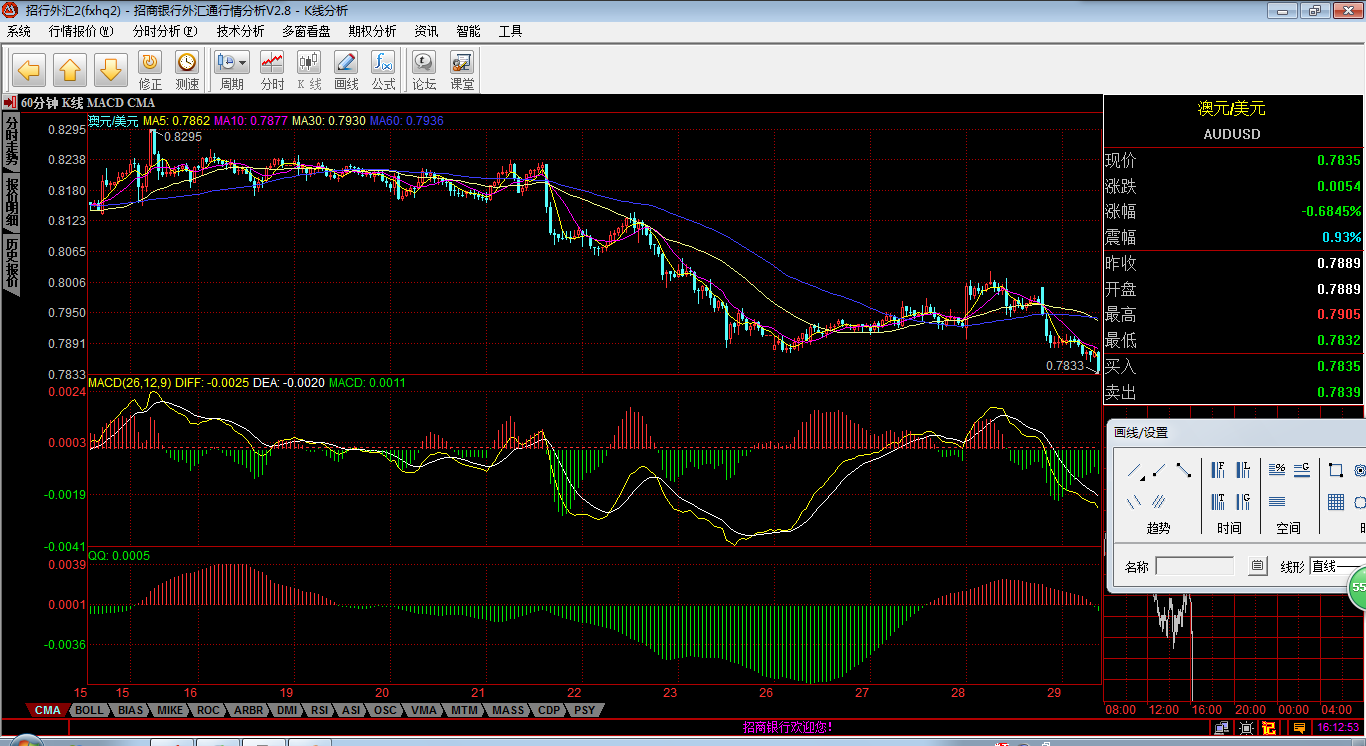Open the 技术分析 menu

tap(240, 31)
